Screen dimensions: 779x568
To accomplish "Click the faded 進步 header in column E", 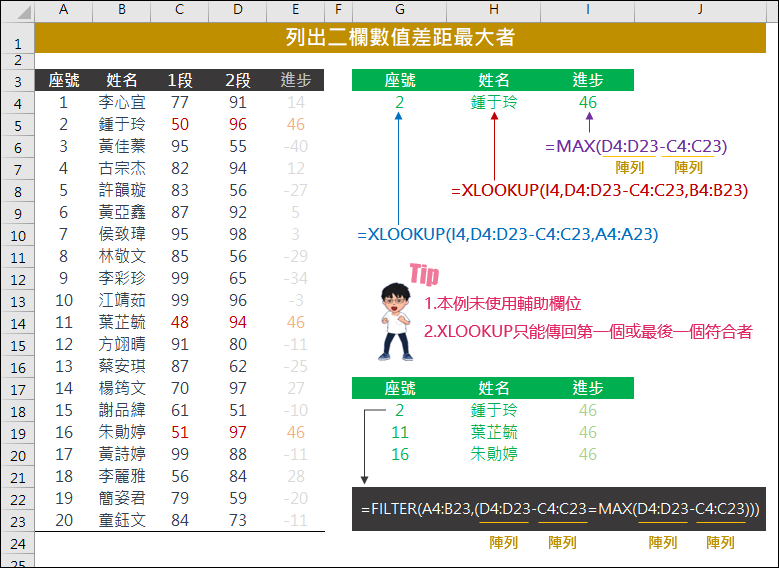I will point(296,80).
